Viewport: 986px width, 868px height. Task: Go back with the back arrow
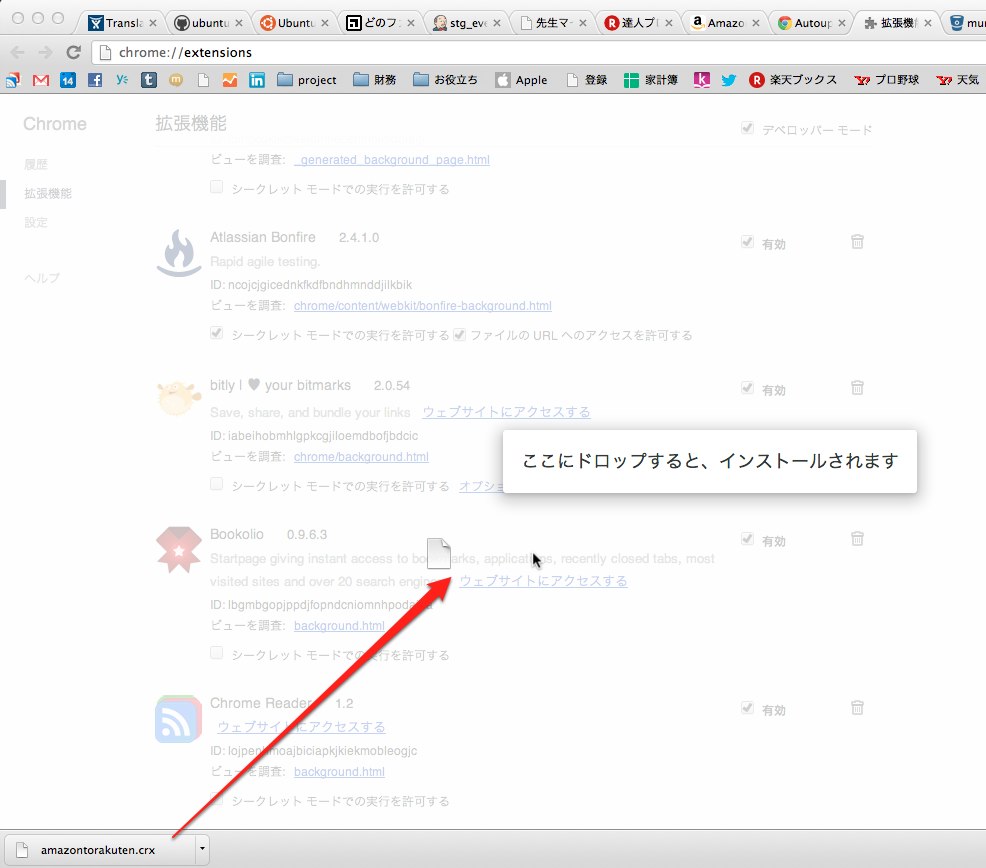coord(18,52)
